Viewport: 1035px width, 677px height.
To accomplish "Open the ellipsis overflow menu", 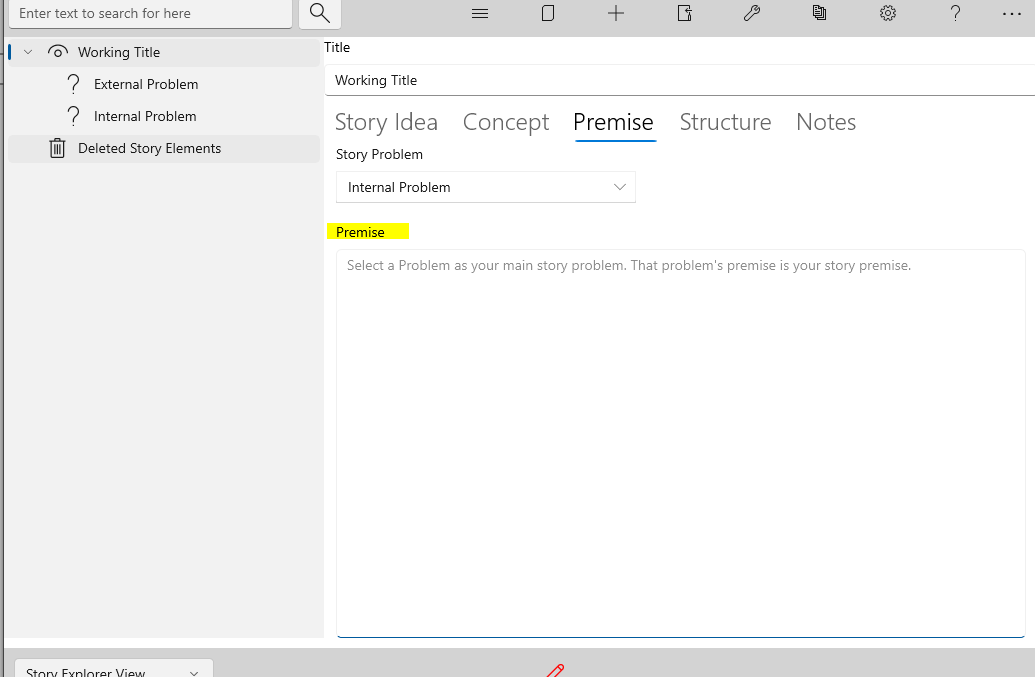I will click(1011, 13).
